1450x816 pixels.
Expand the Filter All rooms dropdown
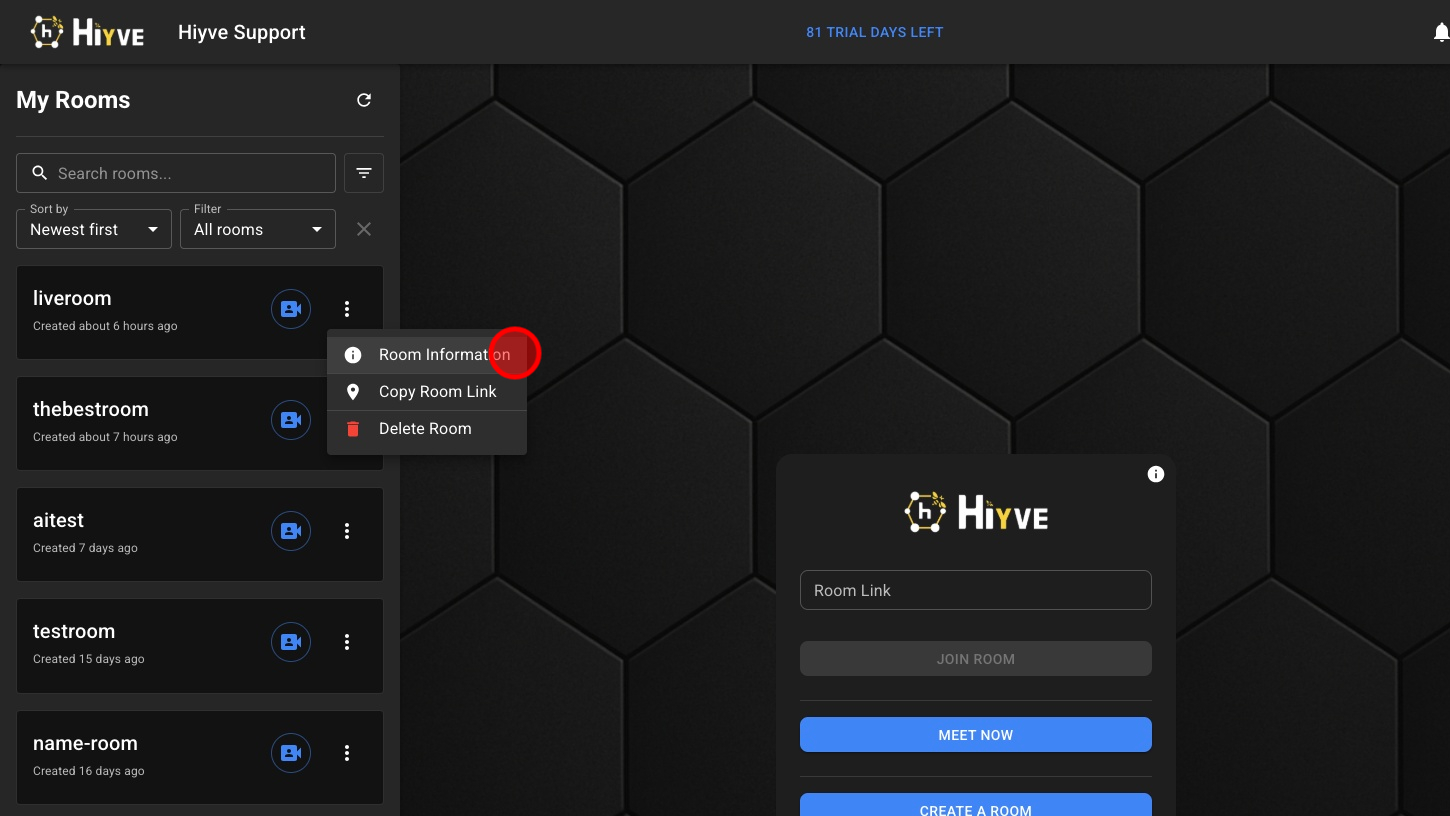click(258, 229)
